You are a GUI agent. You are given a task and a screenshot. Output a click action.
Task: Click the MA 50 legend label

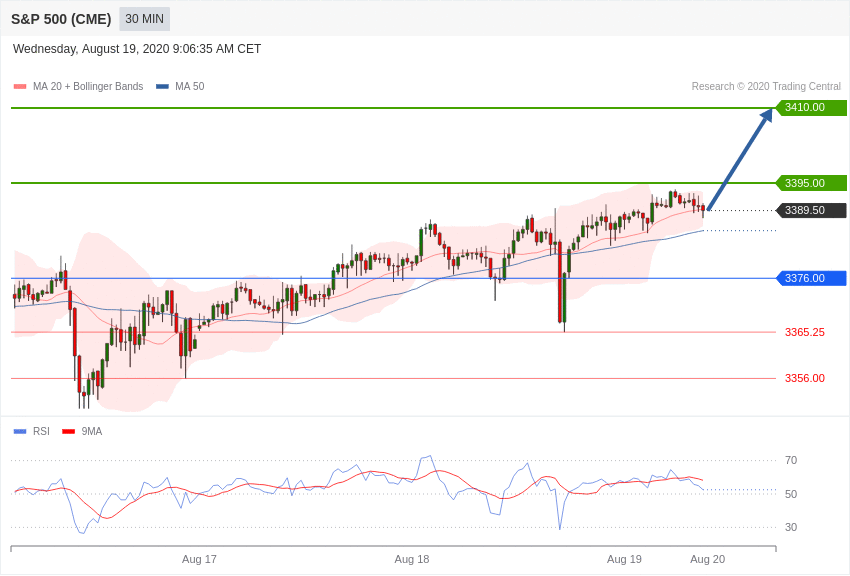point(190,86)
